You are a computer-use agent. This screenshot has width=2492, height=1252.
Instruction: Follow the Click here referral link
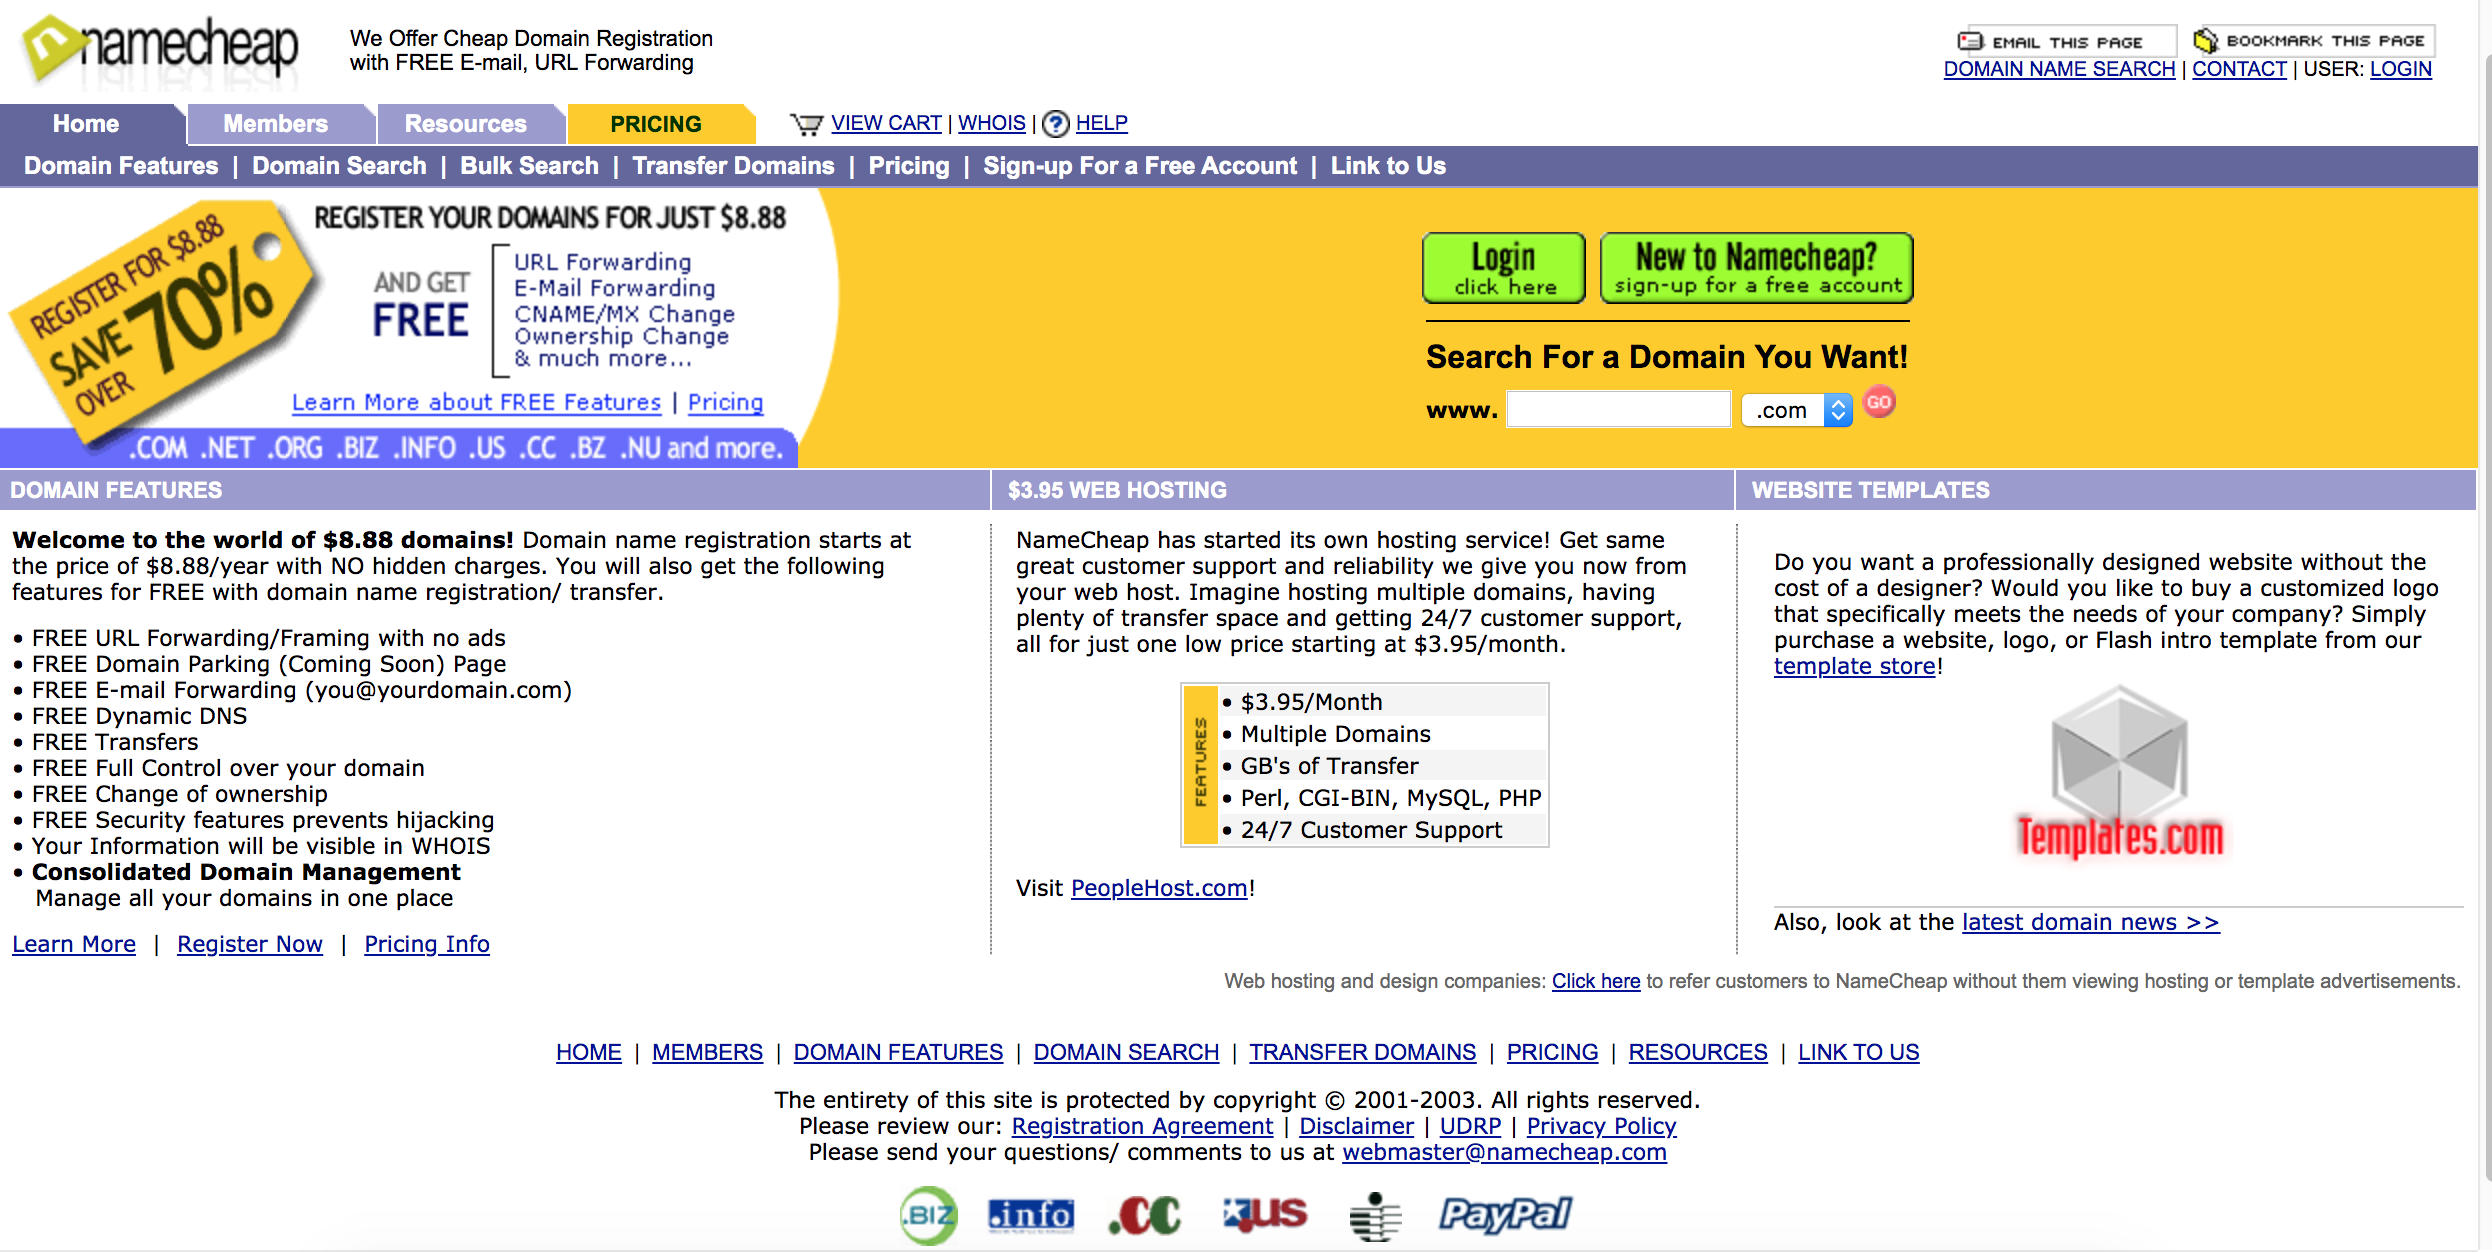1596,981
